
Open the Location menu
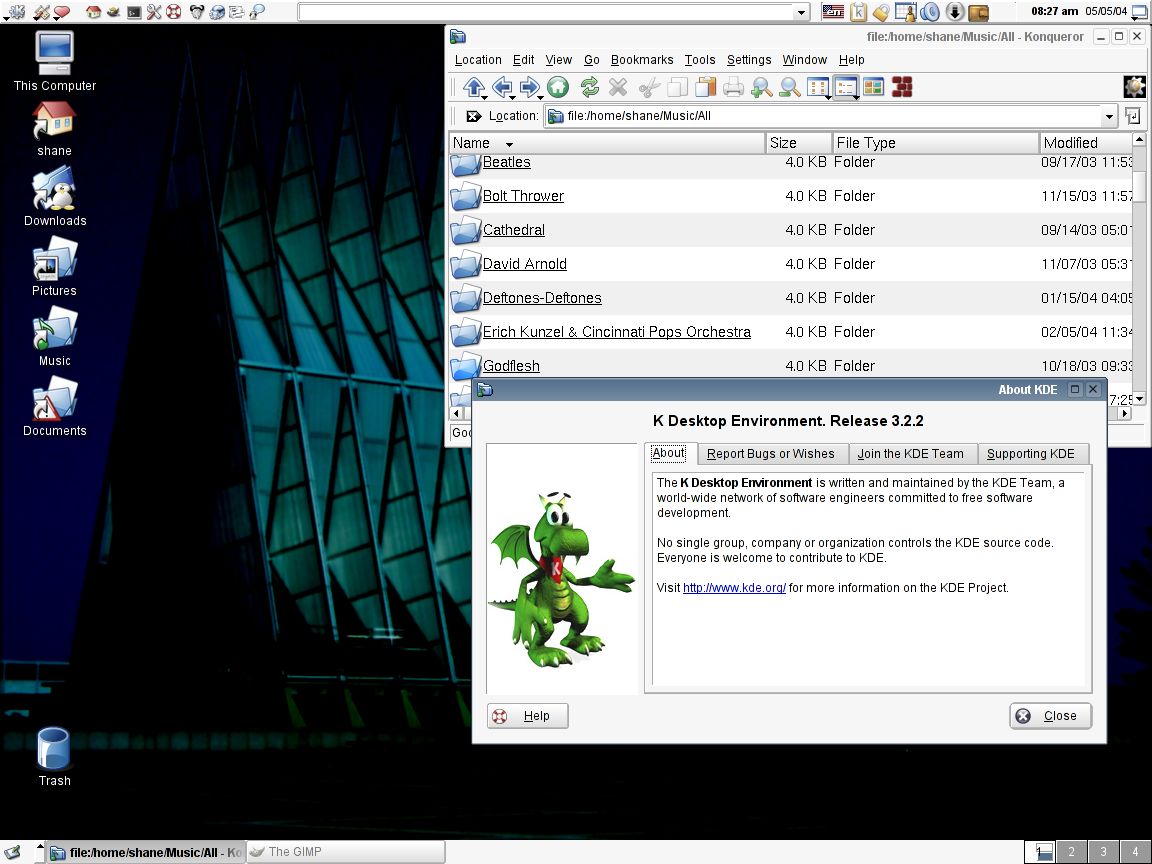pyautogui.click(x=478, y=60)
